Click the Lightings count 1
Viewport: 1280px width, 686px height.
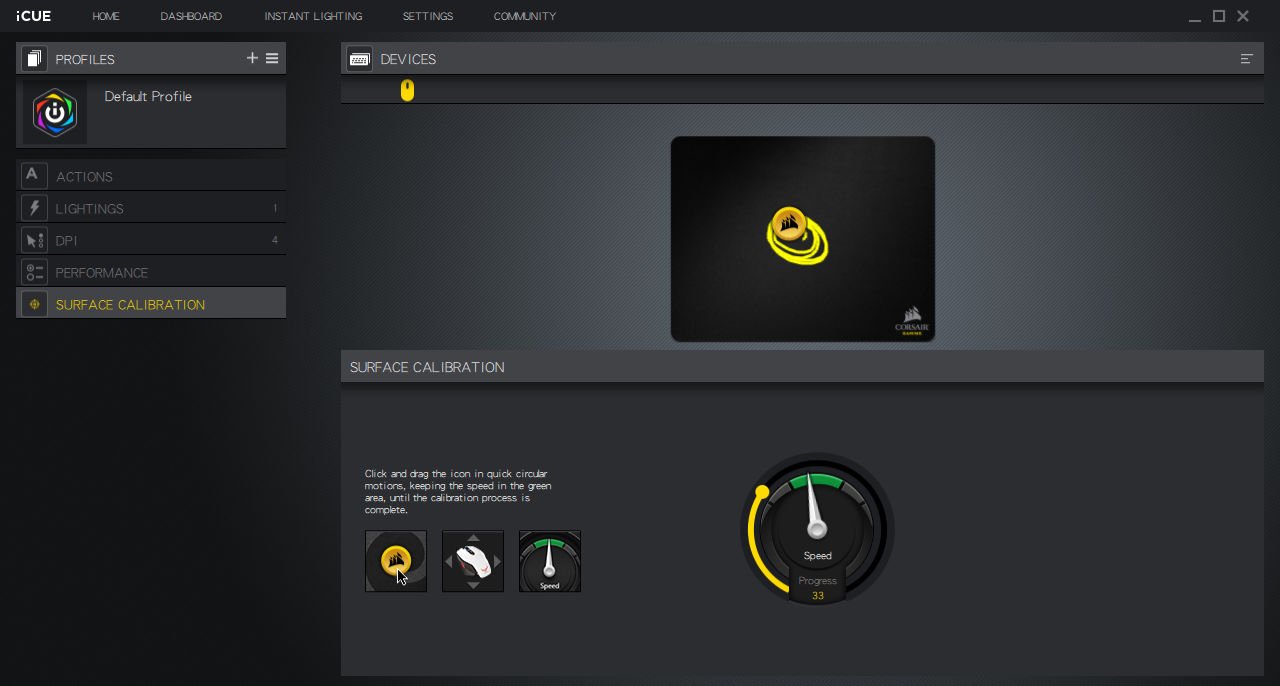point(275,208)
